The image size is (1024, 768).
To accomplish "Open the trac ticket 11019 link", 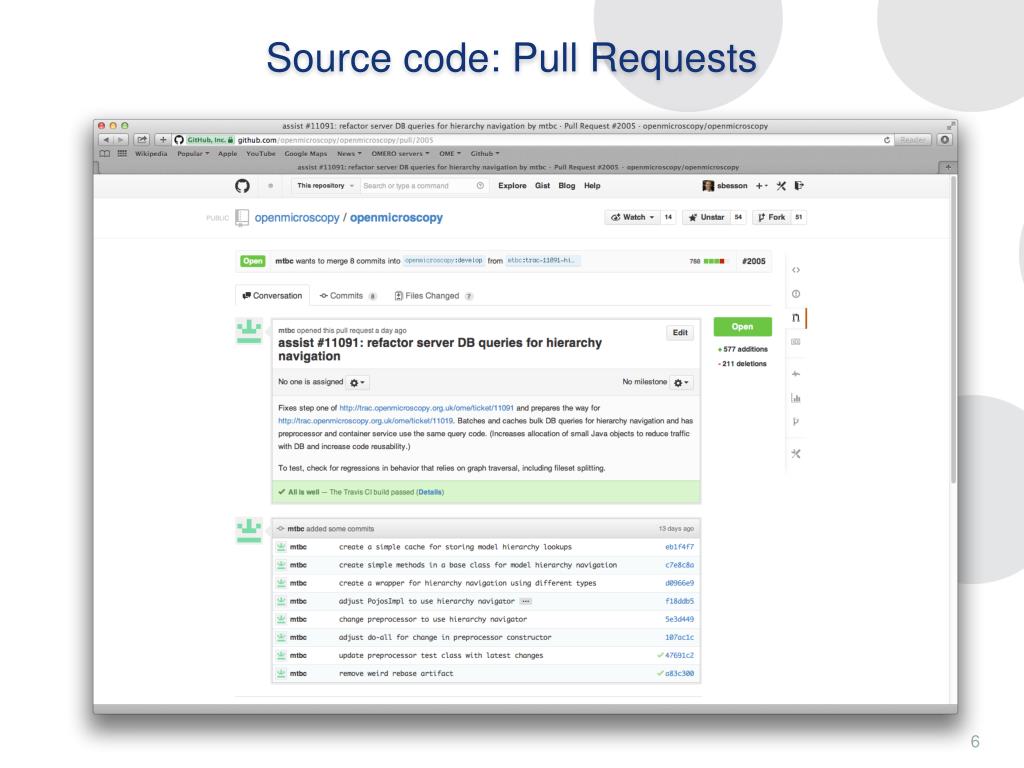I will click(x=366, y=421).
